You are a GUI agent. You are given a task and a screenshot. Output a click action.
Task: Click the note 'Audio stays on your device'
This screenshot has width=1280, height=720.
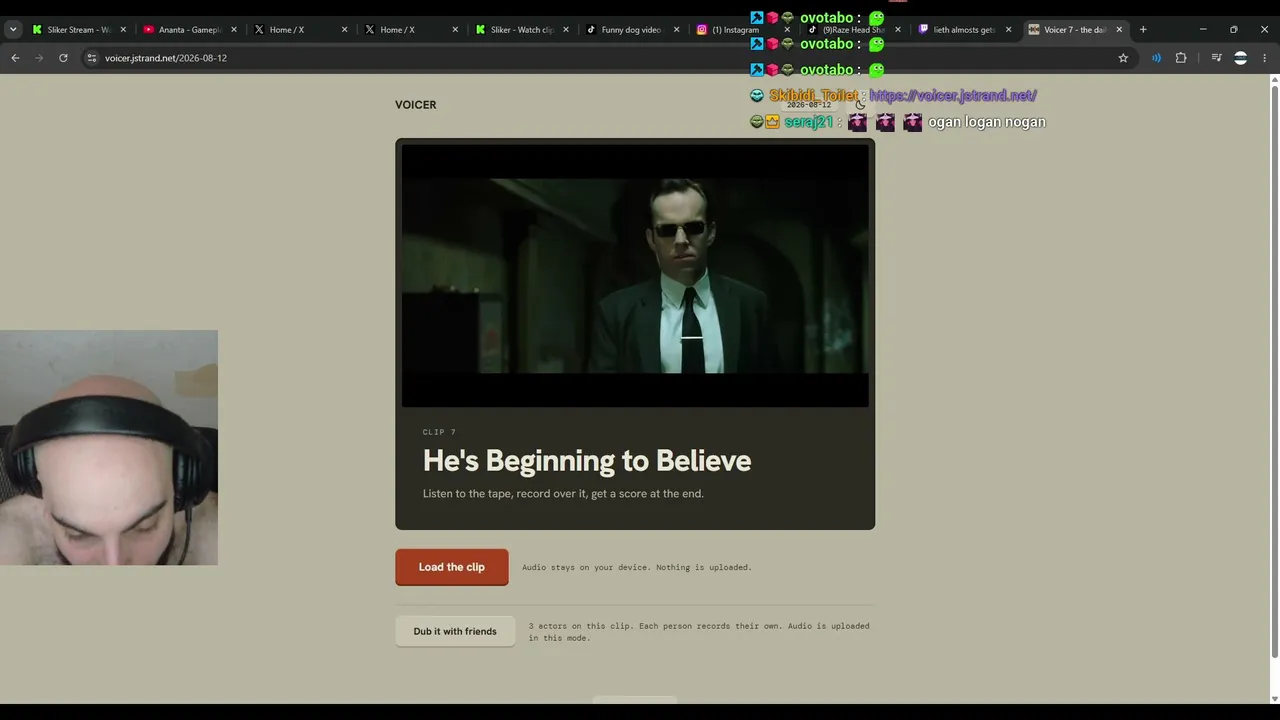[636, 567]
